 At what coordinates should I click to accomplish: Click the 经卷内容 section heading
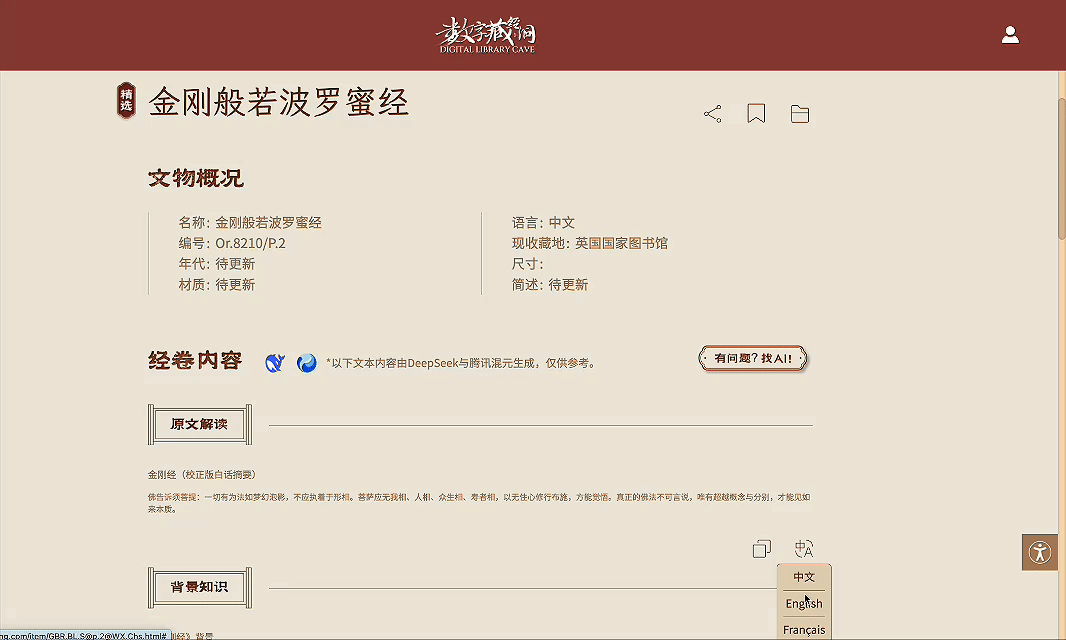[195, 360]
